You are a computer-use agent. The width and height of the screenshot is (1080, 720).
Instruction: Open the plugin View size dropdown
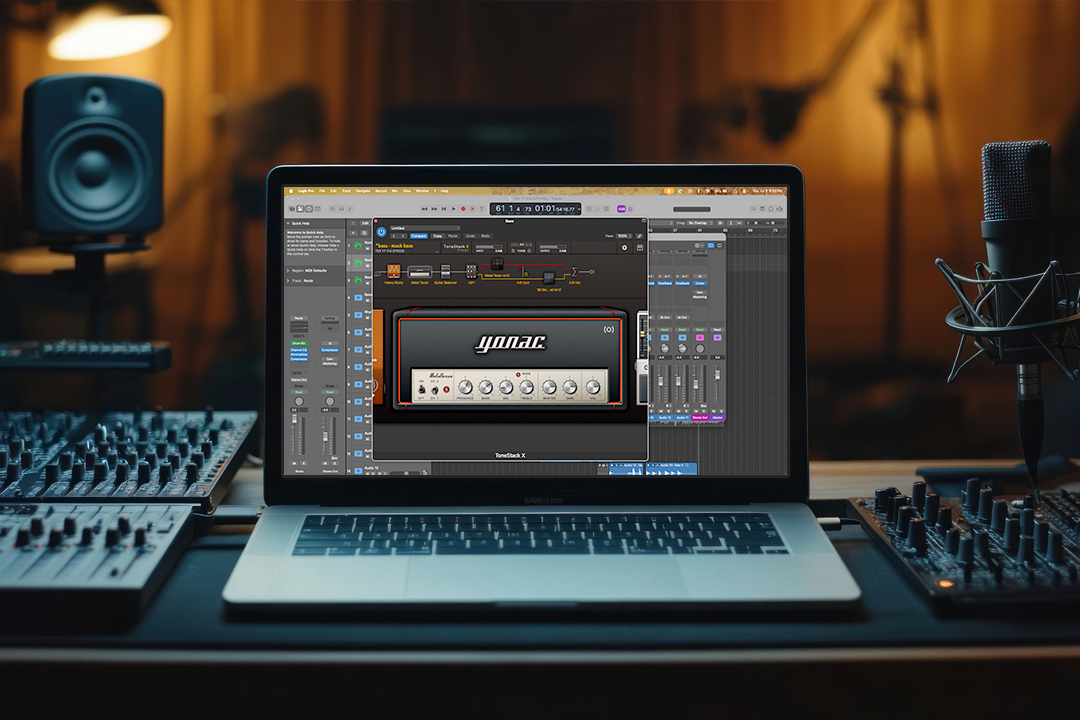tap(623, 236)
